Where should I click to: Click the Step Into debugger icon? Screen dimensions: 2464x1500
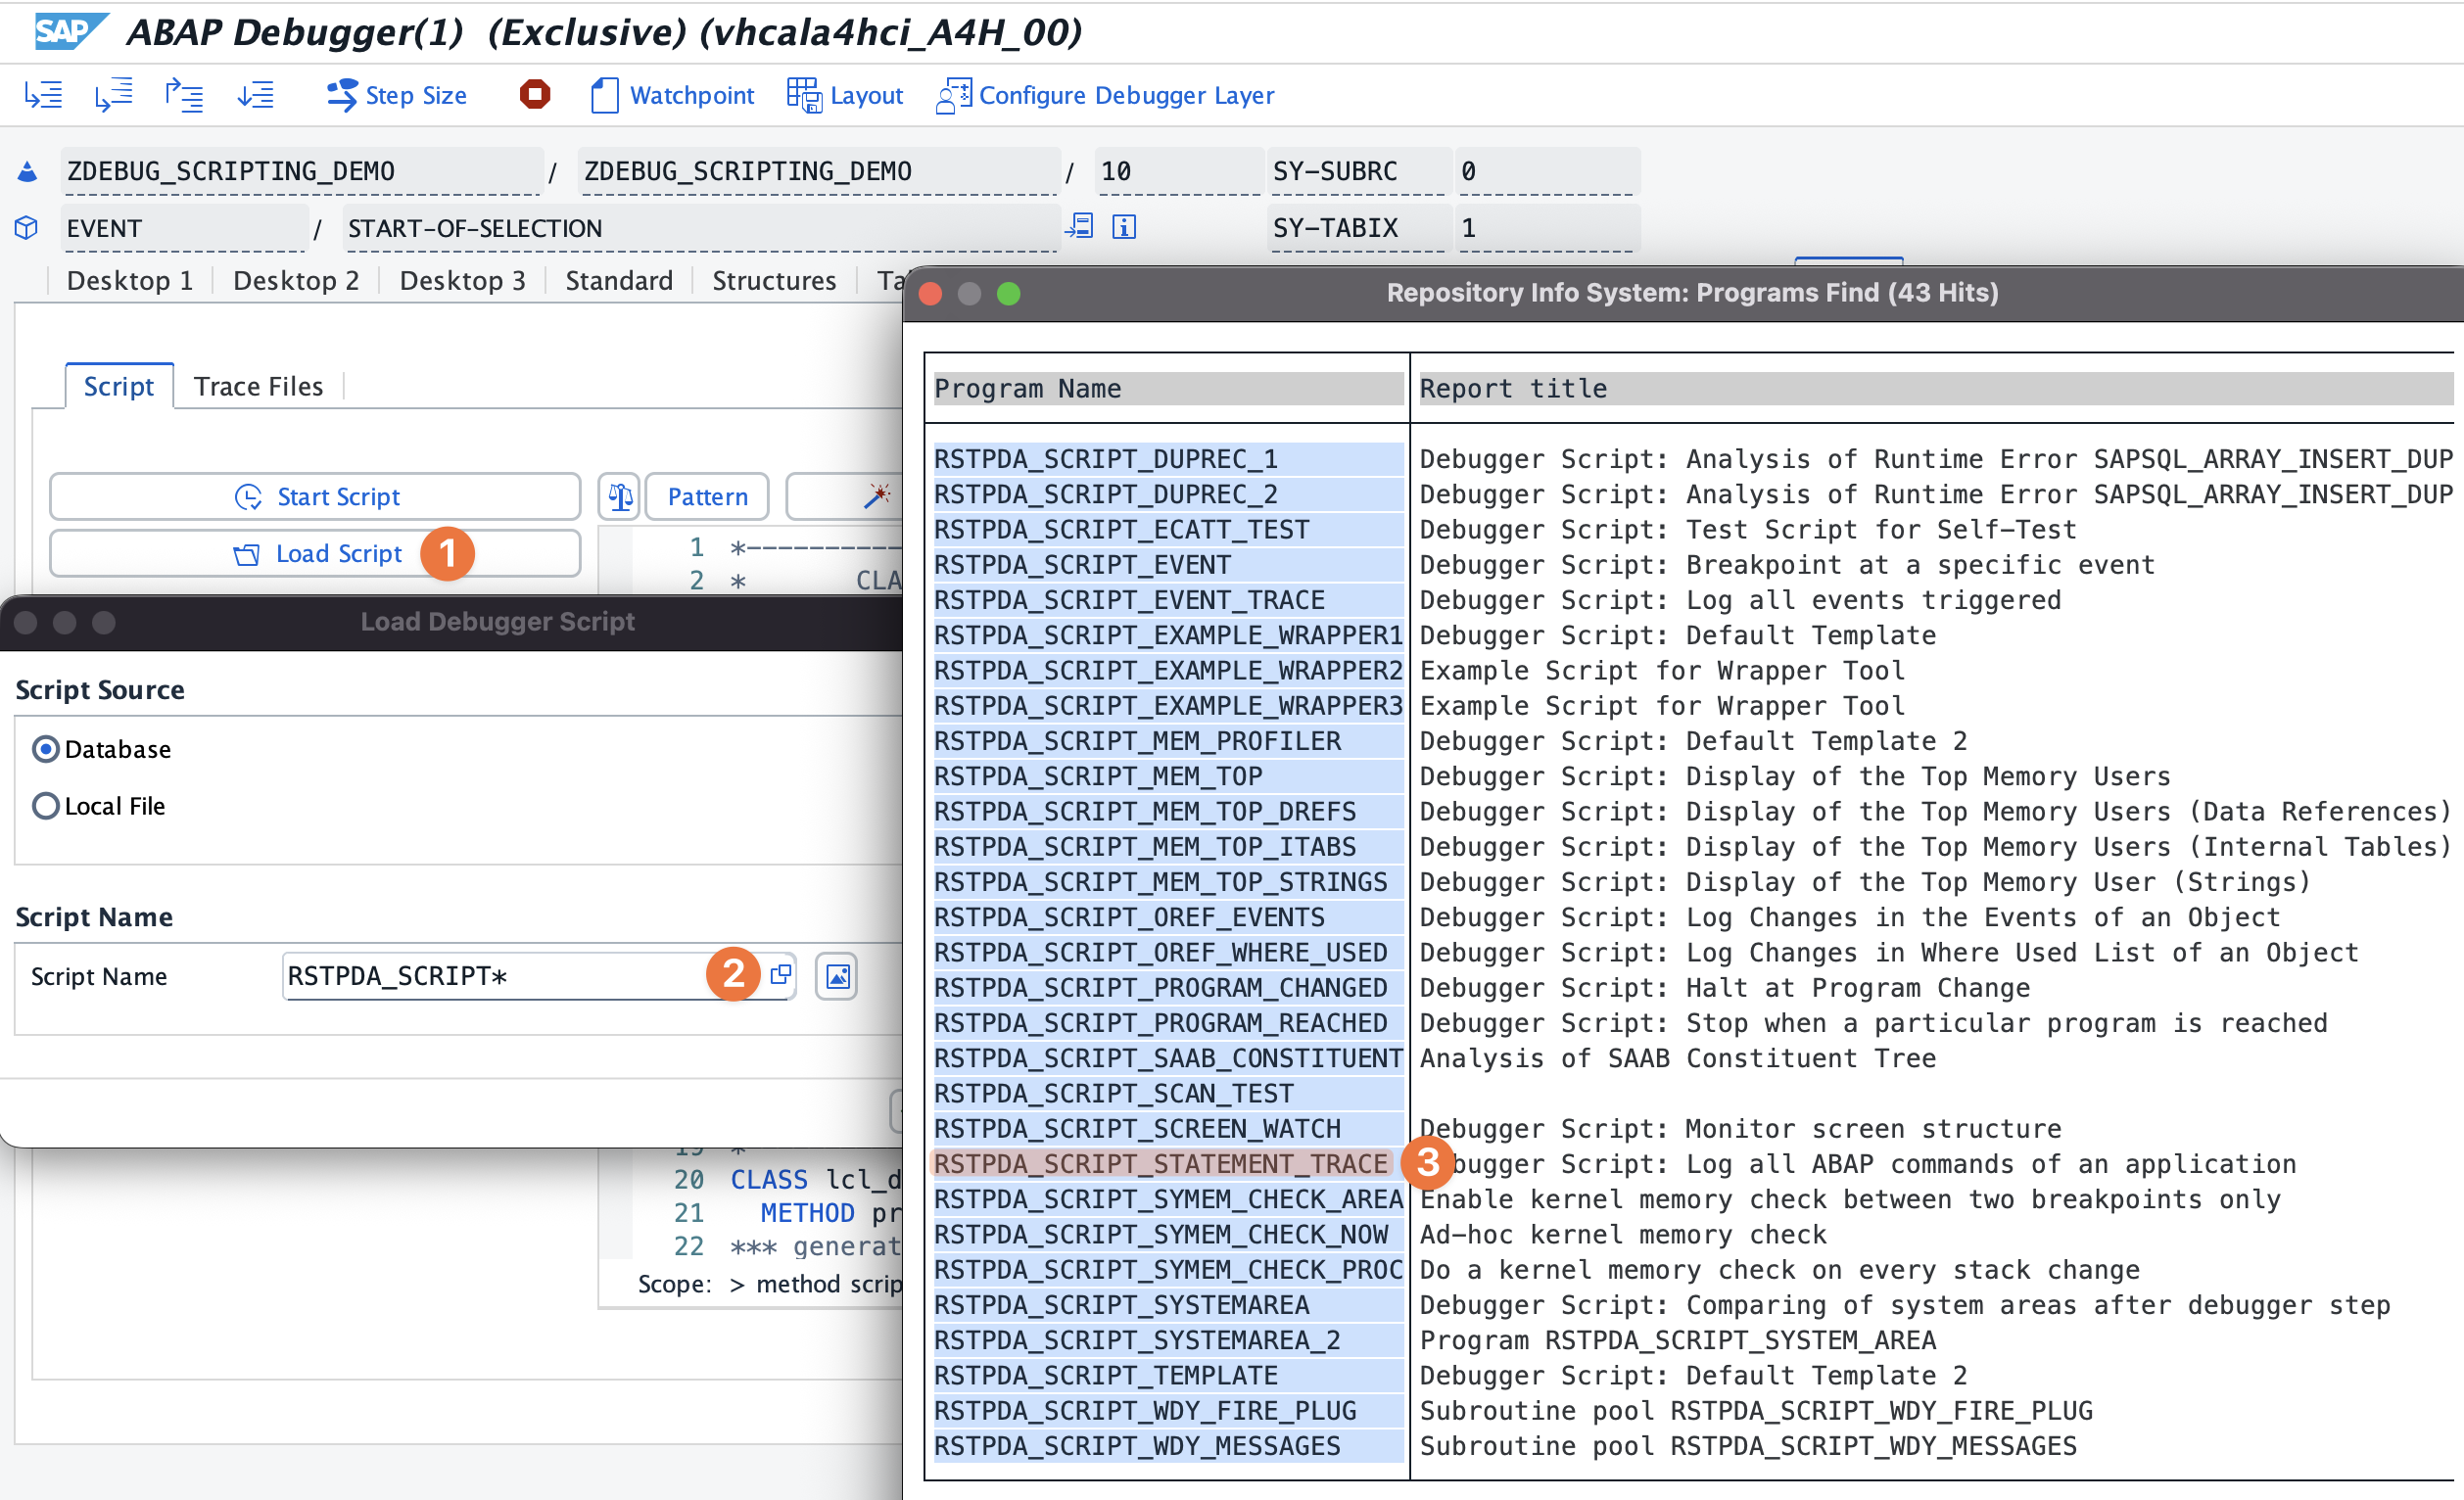click(x=43, y=95)
